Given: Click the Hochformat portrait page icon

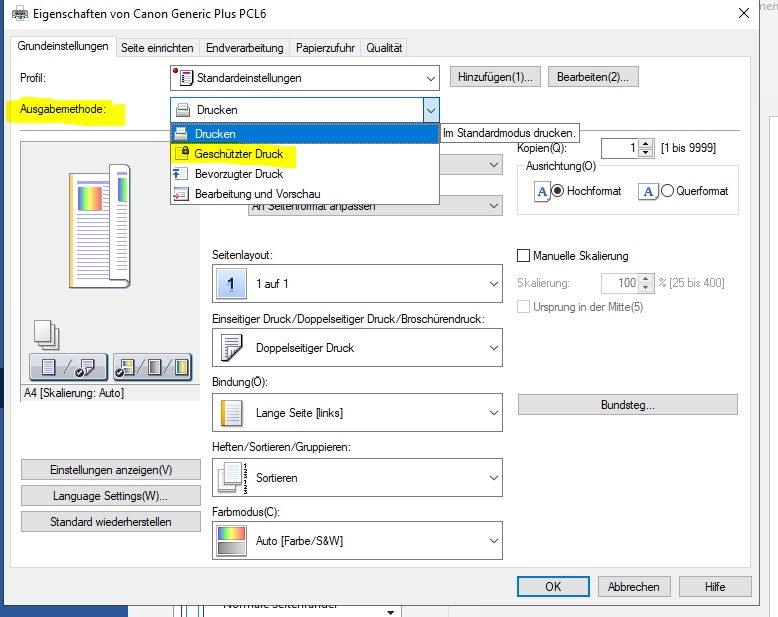Looking at the screenshot, I should click(x=542, y=191).
